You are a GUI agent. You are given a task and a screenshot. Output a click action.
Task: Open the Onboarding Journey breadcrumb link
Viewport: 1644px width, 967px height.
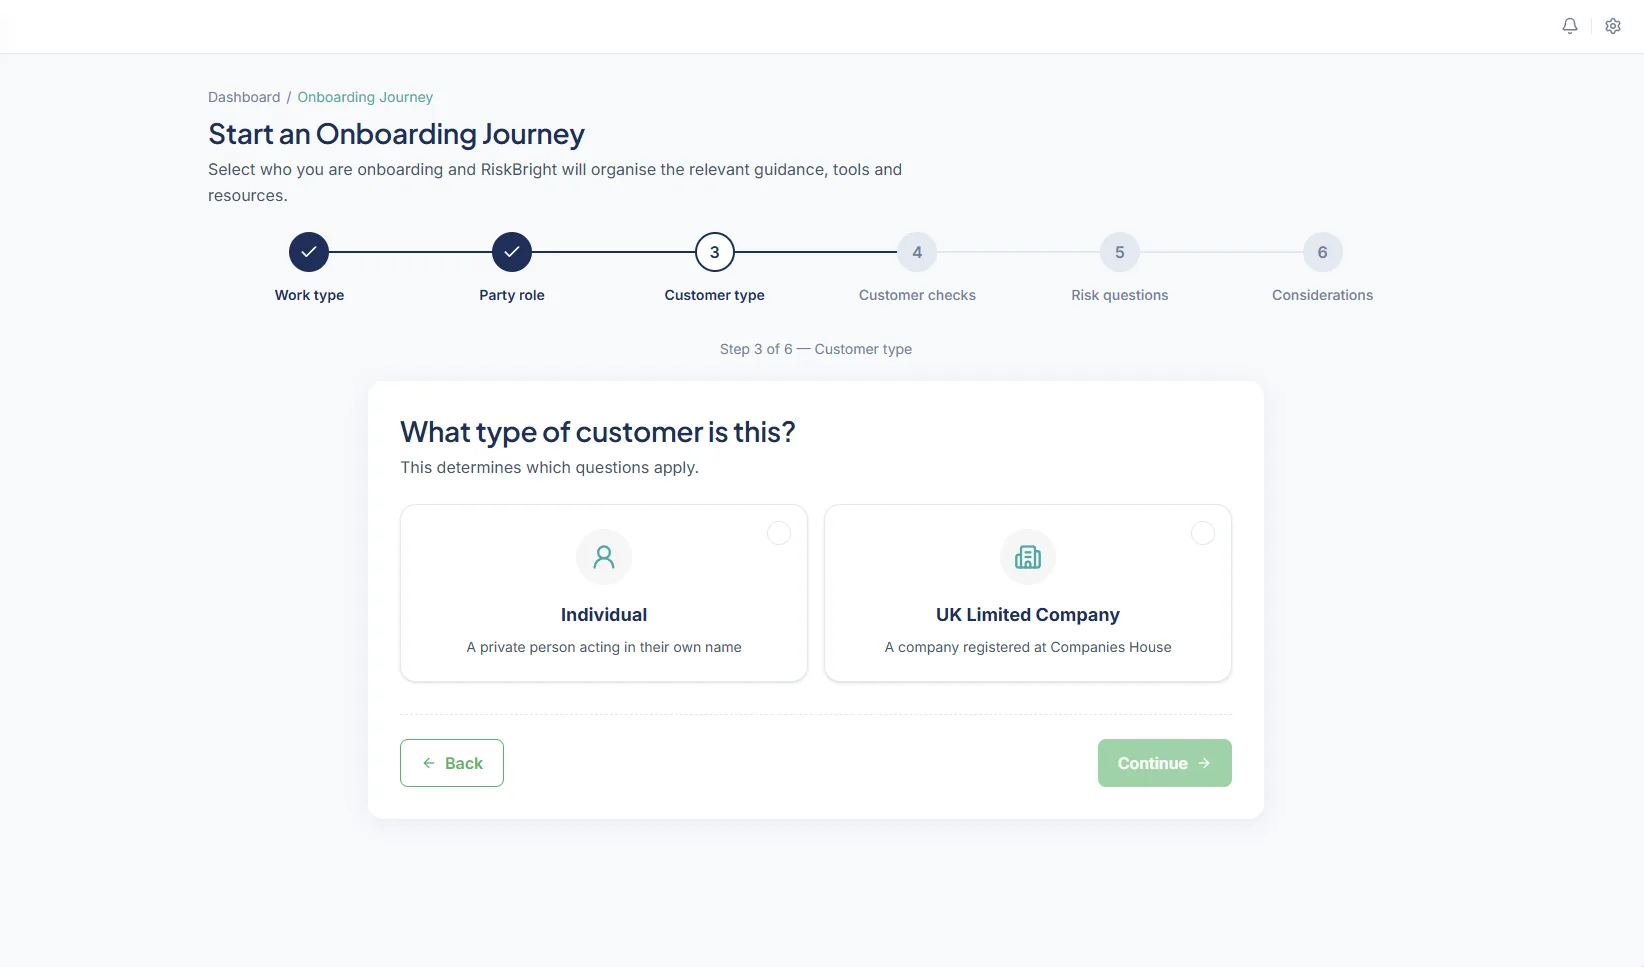tap(365, 97)
